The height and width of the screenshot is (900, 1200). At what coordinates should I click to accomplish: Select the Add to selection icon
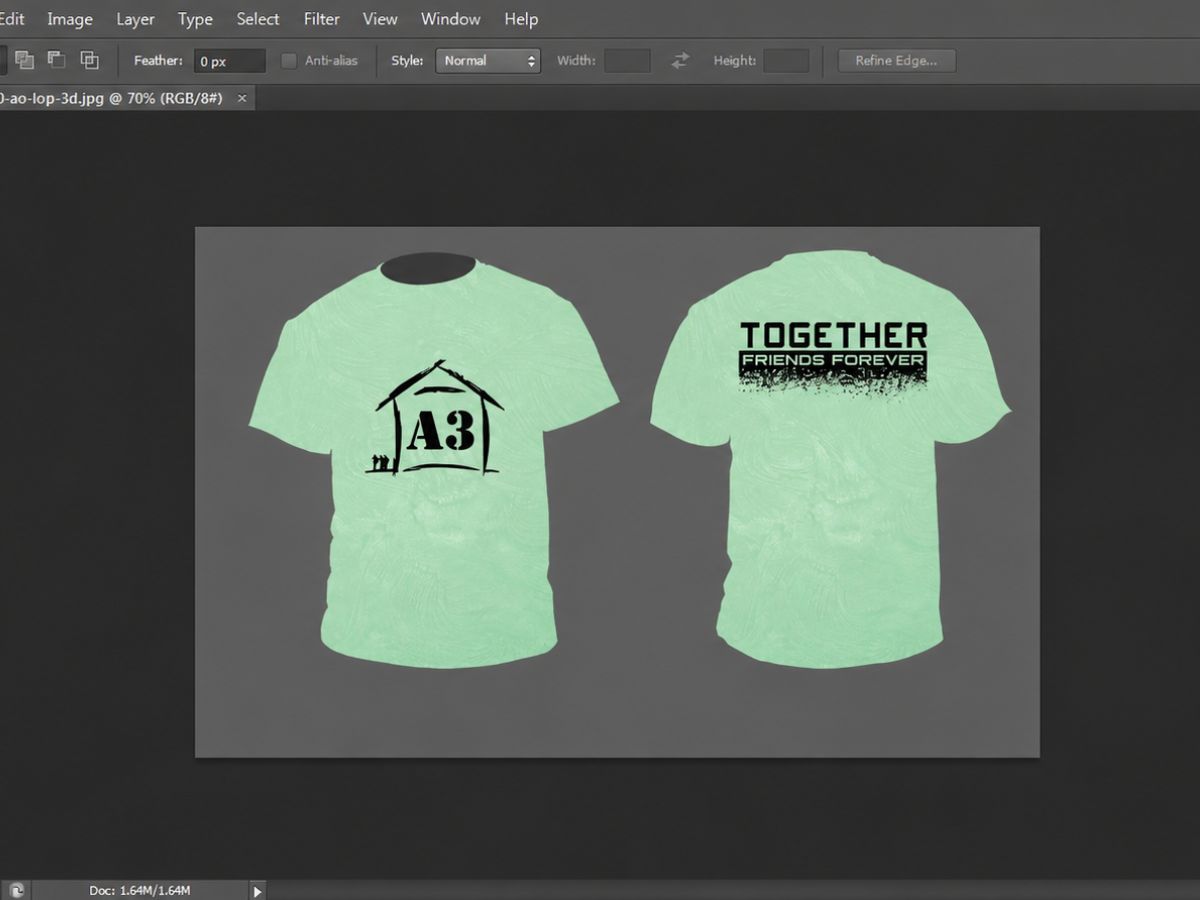click(24, 60)
